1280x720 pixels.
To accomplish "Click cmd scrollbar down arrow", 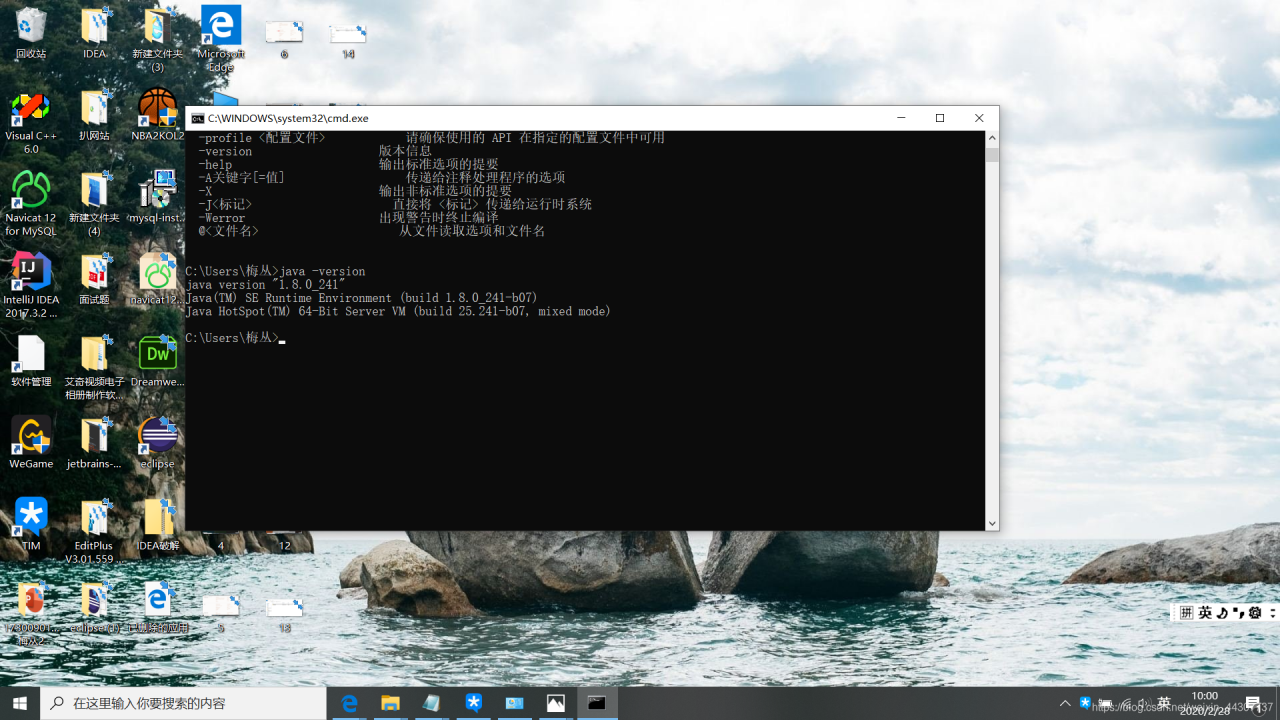I will tap(992, 523).
